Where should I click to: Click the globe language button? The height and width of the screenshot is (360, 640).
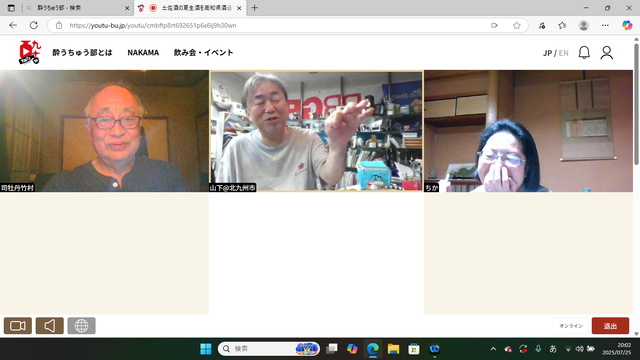81,326
